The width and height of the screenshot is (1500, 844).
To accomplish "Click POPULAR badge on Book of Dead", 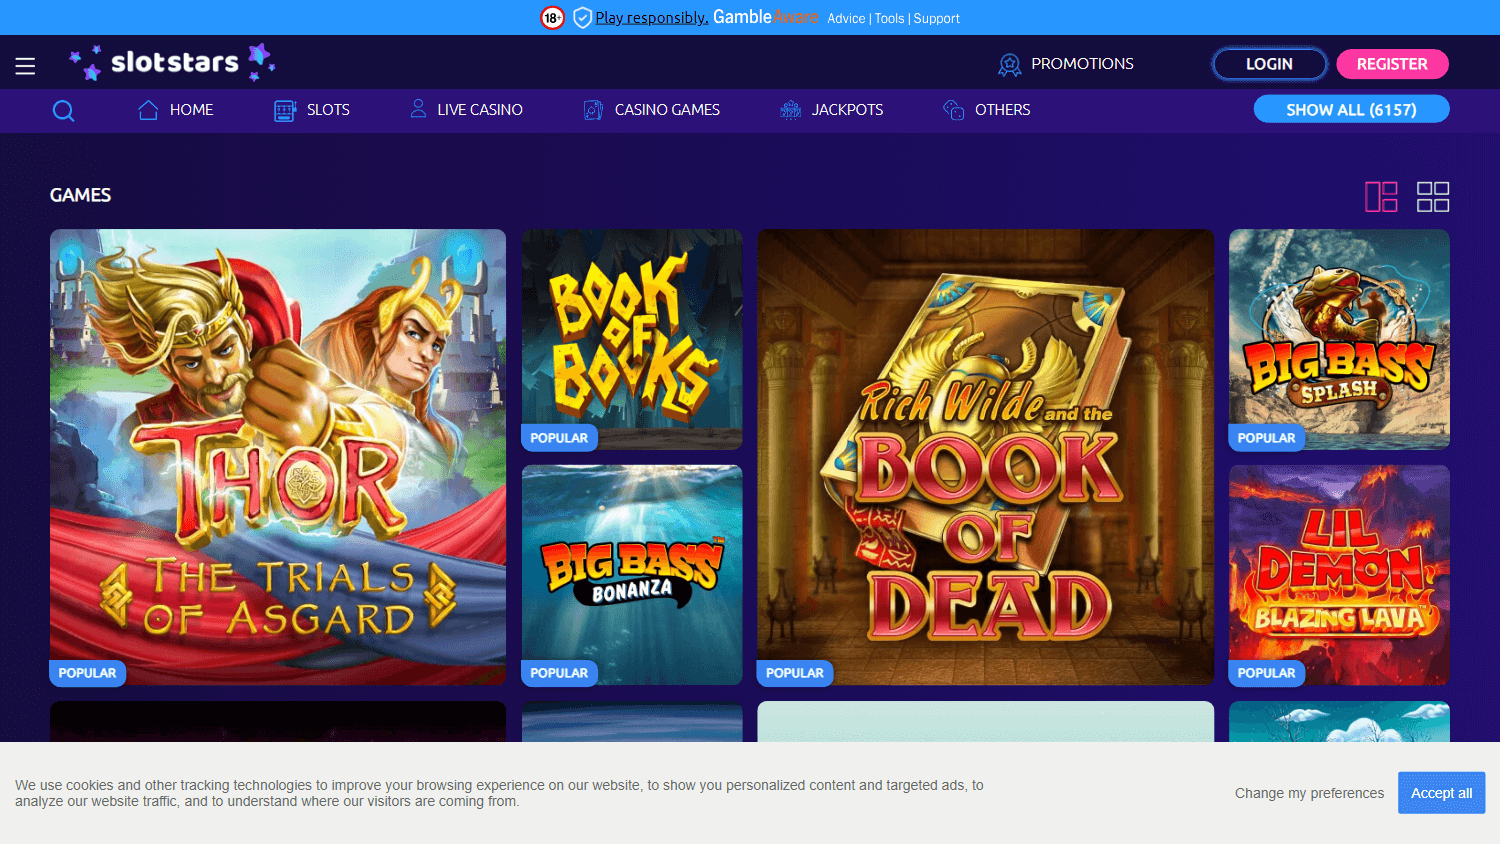I will click(x=795, y=673).
